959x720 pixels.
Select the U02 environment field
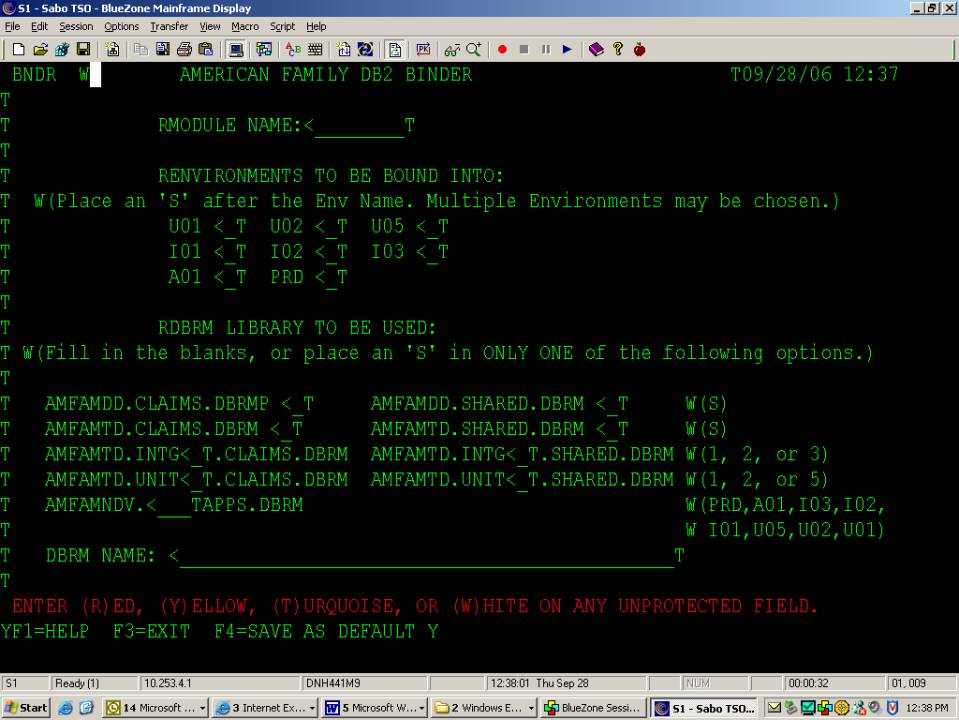[x=332, y=228]
